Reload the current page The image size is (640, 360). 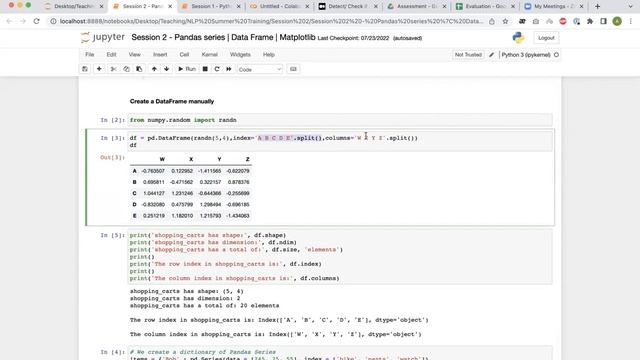pos(36,21)
